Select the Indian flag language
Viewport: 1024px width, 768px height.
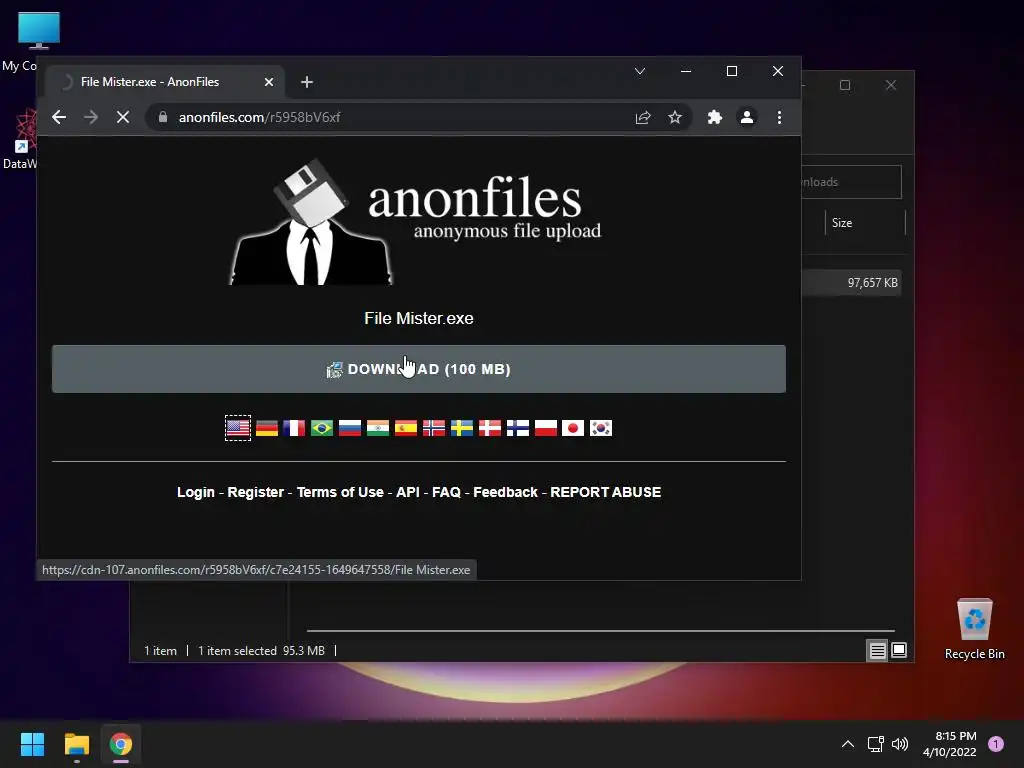pos(377,428)
